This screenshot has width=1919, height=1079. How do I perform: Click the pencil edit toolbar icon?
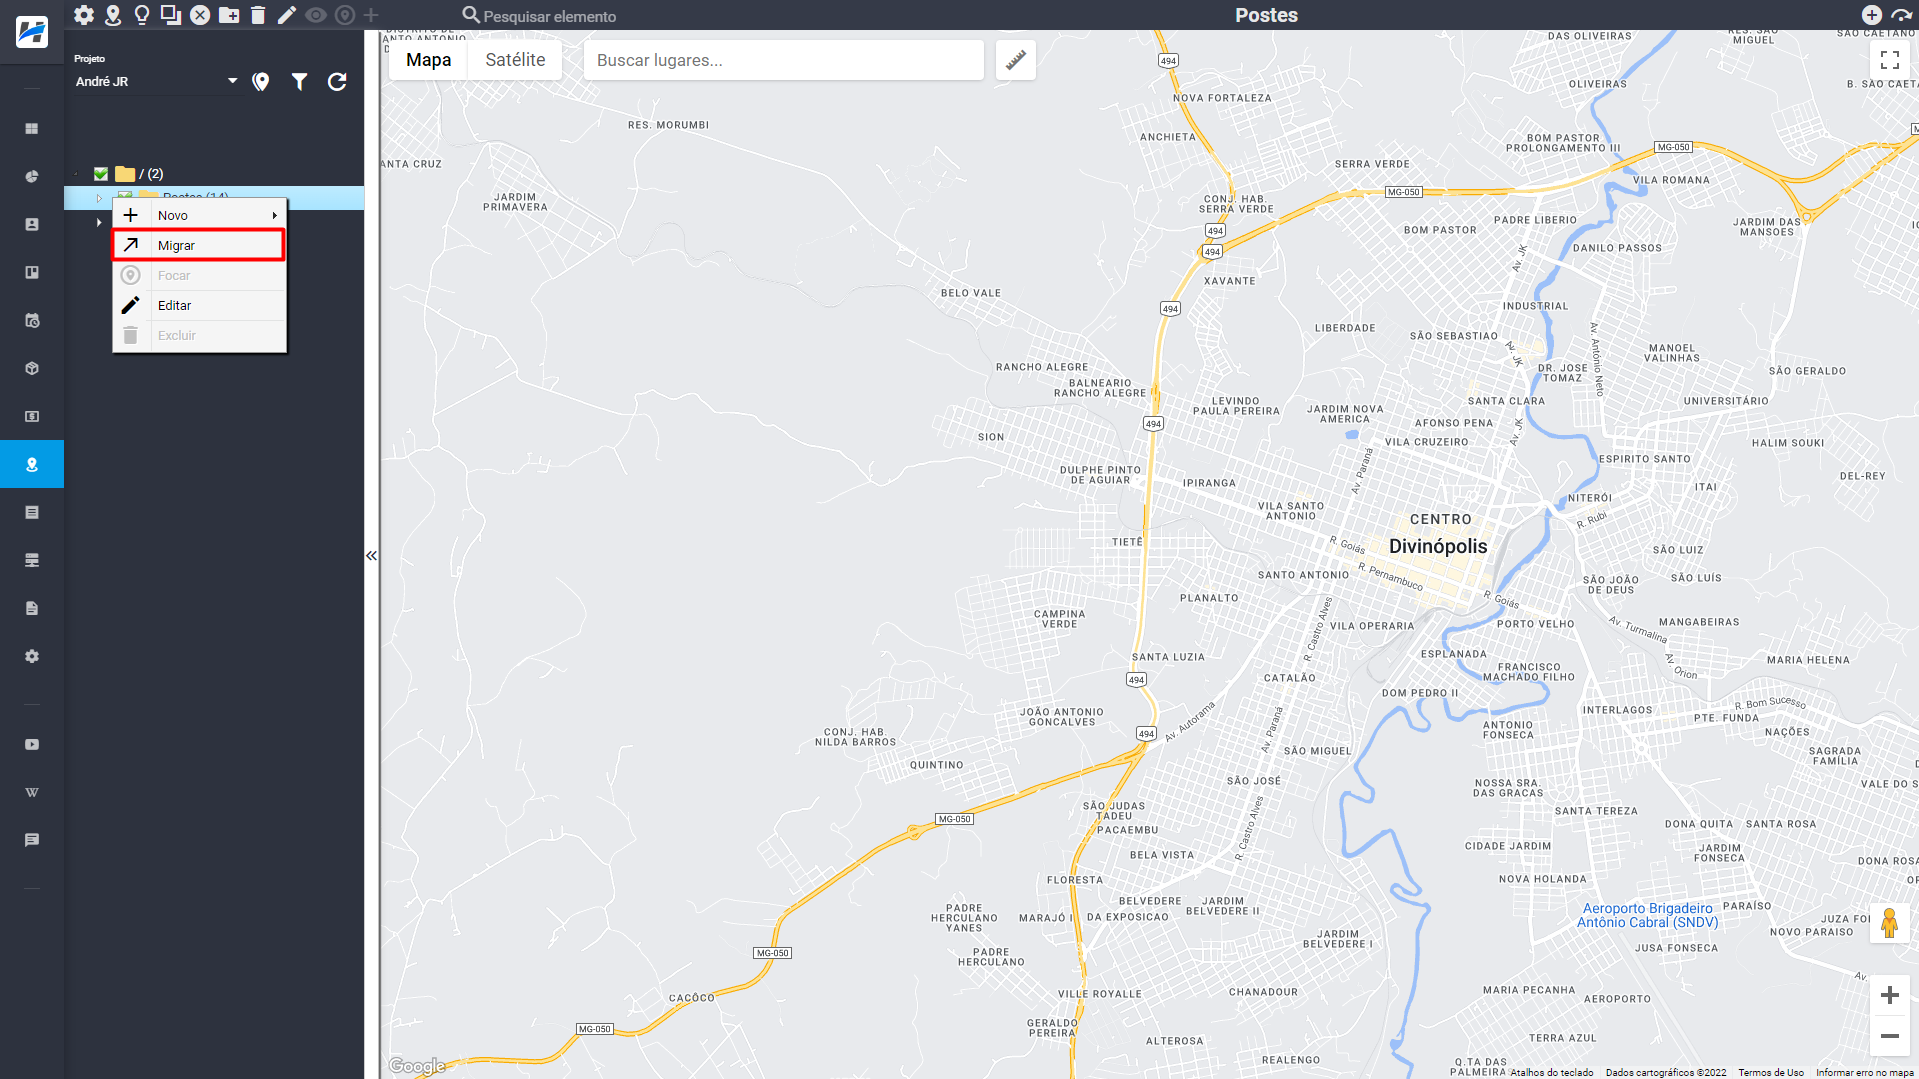287,15
